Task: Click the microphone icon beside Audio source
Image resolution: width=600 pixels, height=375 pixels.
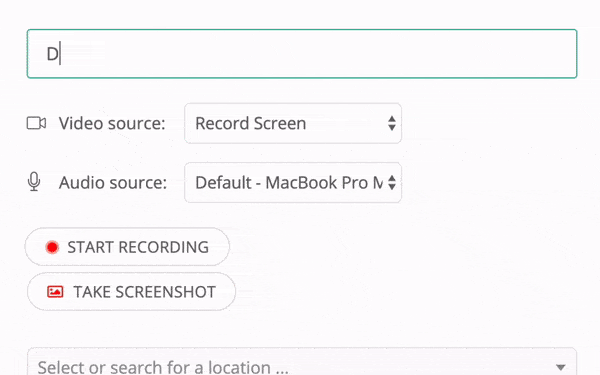Action: coord(34,182)
